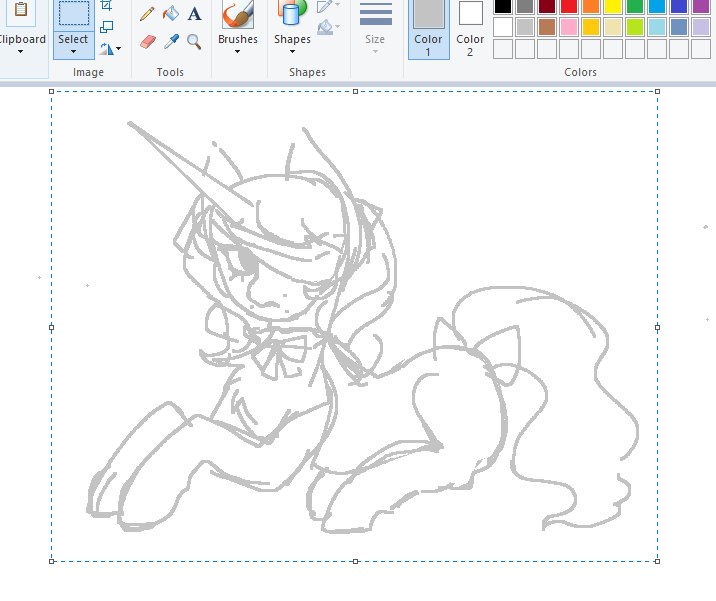This screenshot has height=601, width=716.
Task: Select the green color swatch
Action: click(x=635, y=6)
